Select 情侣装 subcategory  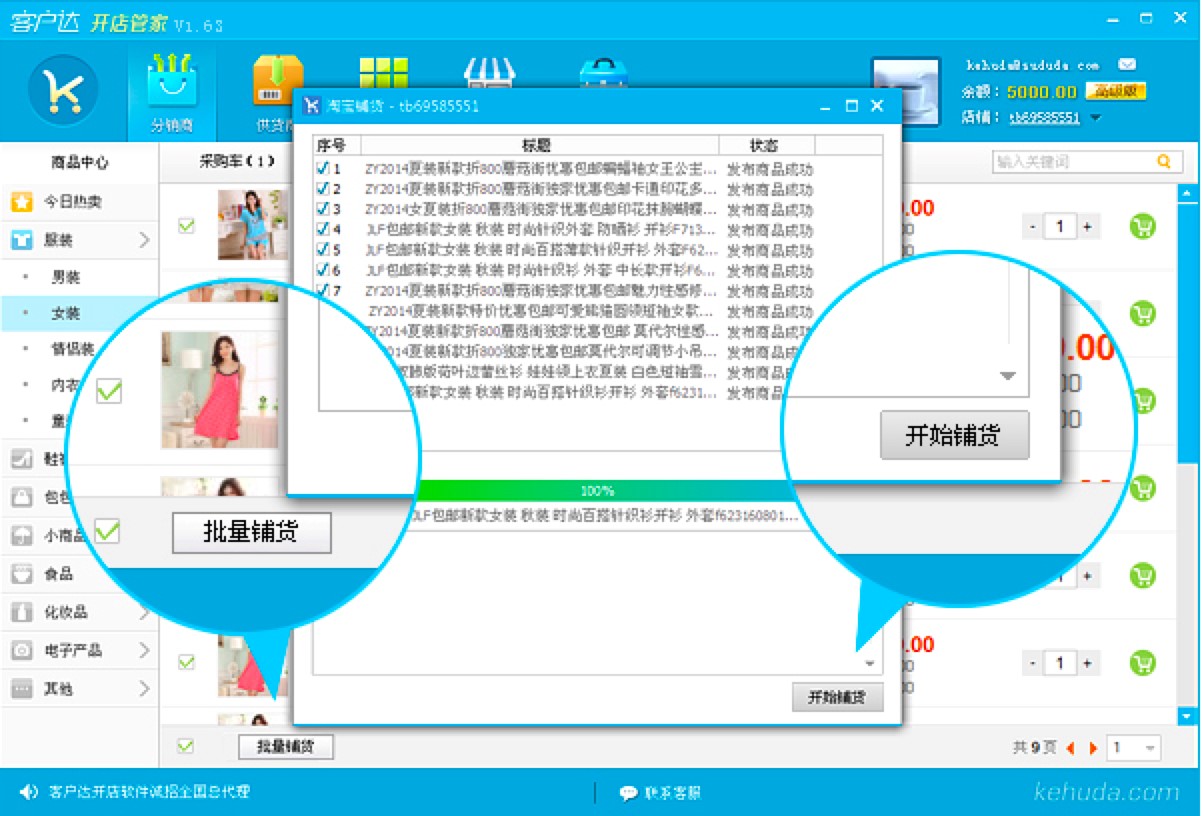click(x=73, y=349)
